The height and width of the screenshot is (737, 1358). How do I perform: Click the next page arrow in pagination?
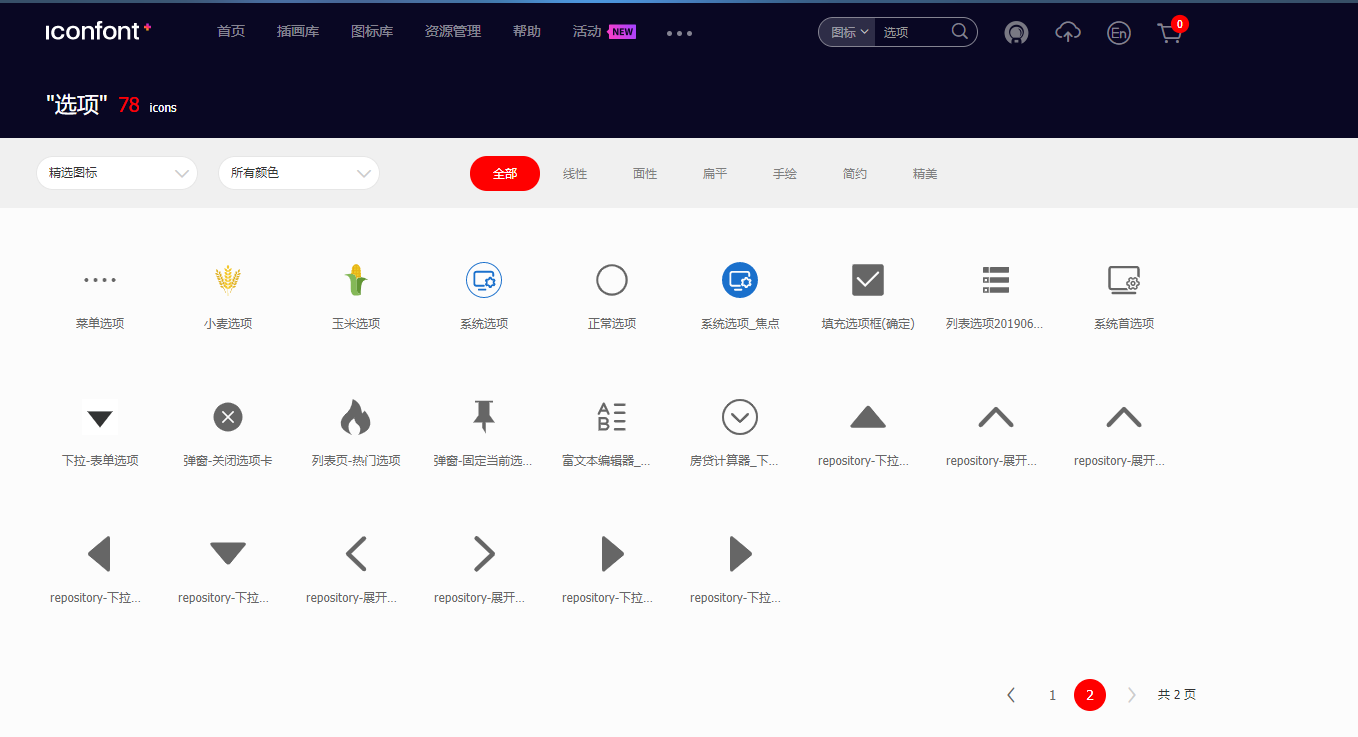click(1131, 695)
